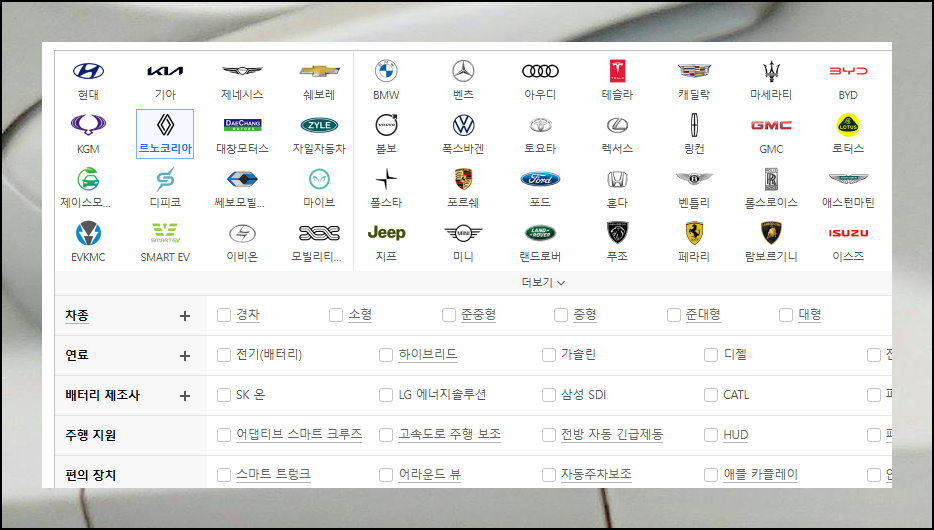Pick the Isuzu (이스즈) brand logo

pos(848,233)
